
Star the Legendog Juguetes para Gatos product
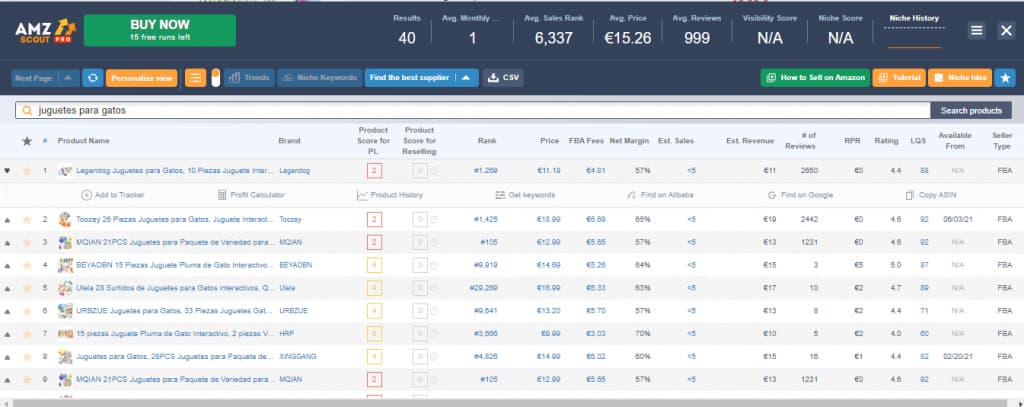(x=27, y=171)
